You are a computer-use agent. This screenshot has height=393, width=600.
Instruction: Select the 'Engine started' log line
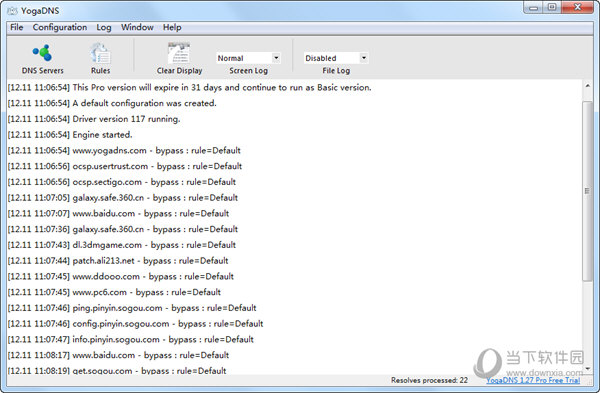click(x=70, y=135)
